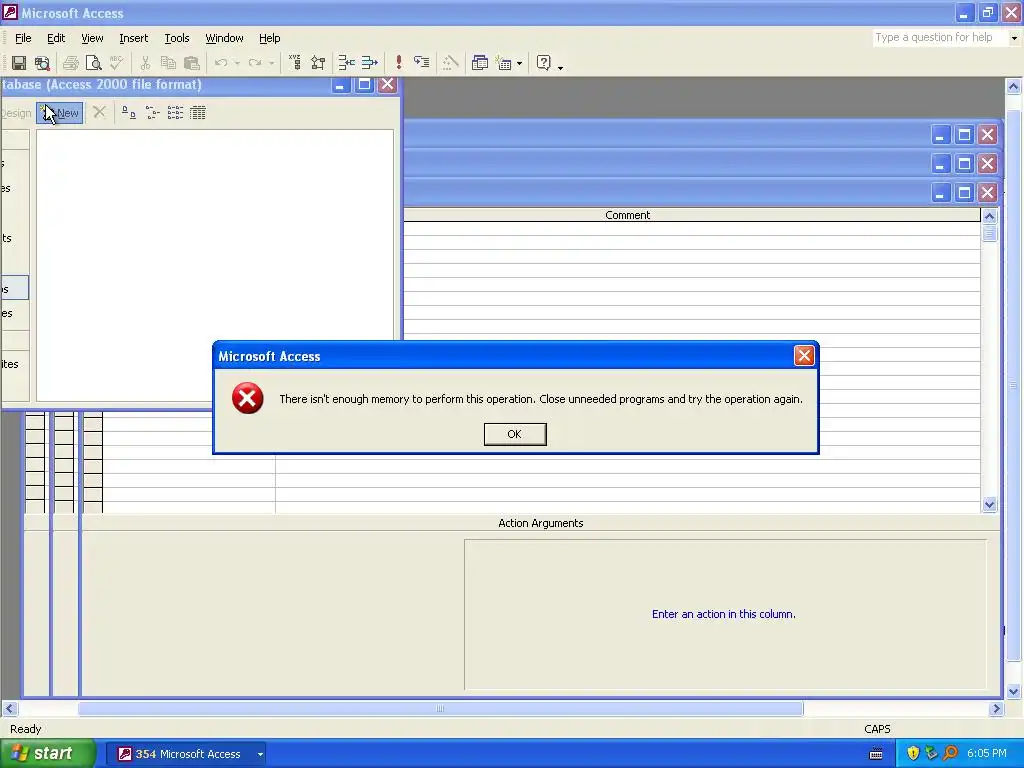Click the Build wand icon
Viewport: 1024px width, 768px height.
[451, 63]
